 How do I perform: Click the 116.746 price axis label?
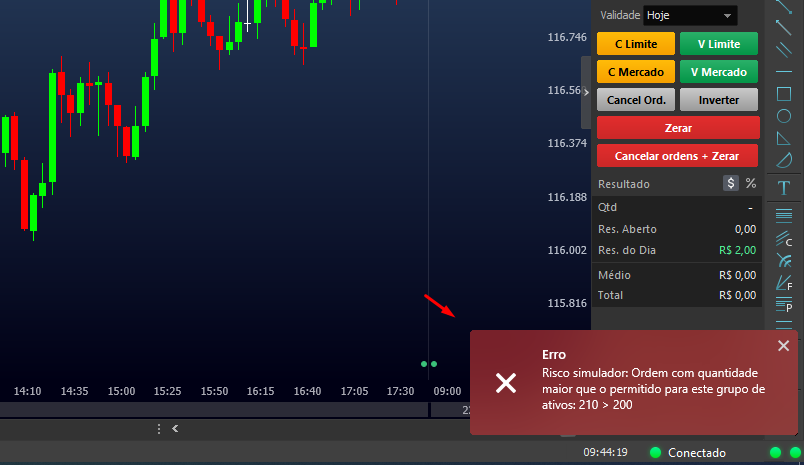567,37
